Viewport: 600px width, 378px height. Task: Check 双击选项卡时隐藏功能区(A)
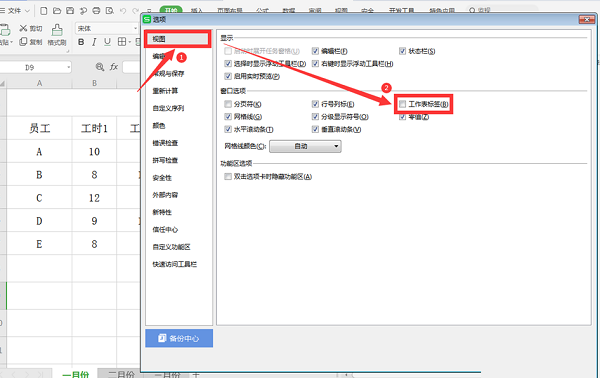[228, 176]
